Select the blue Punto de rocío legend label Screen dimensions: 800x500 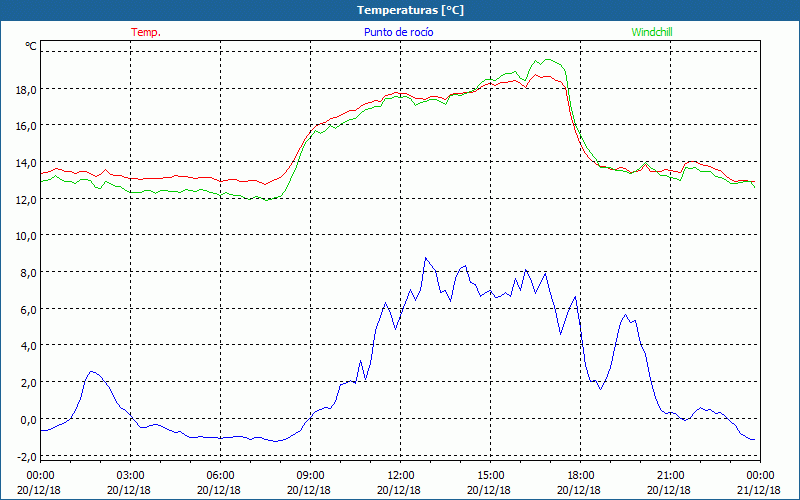pyautogui.click(x=398, y=32)
